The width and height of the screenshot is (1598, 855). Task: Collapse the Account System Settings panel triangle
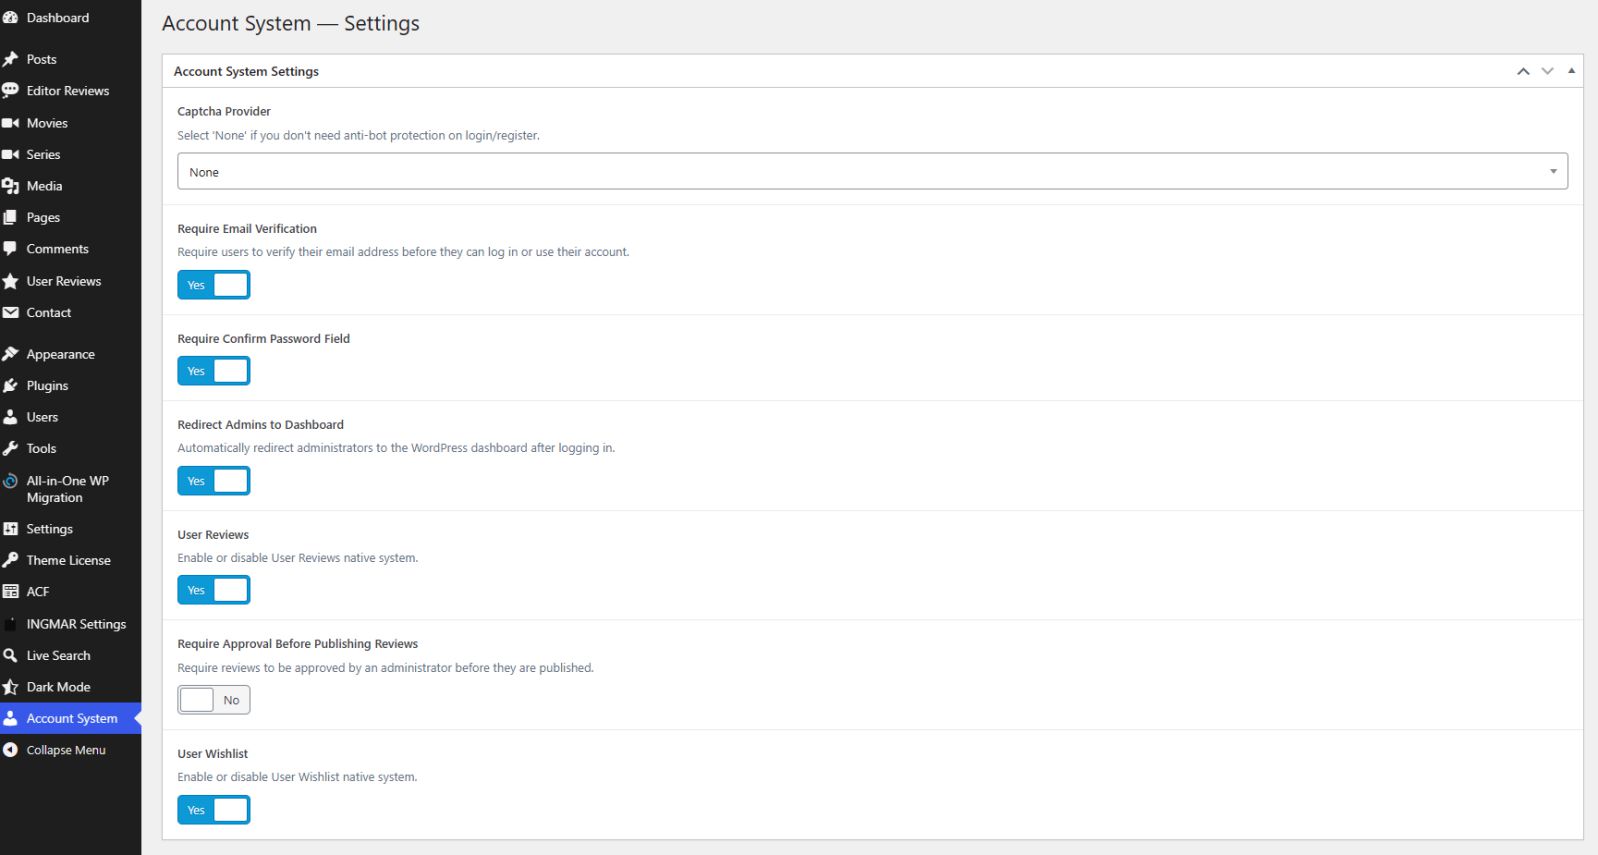(x=1571, y=71)
